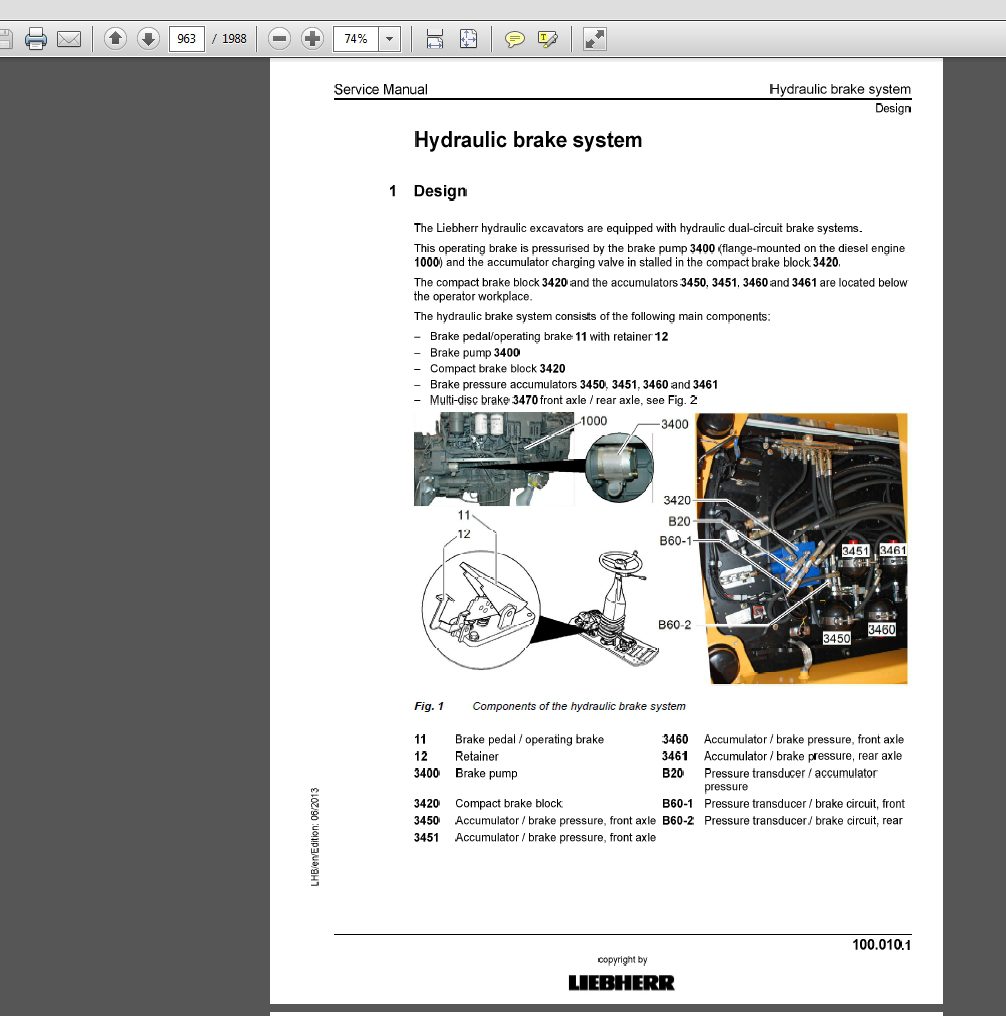Click the brake pump image labeled 3400
The width and height of the screenshot is (1006, 1016).
pos(618,467)
